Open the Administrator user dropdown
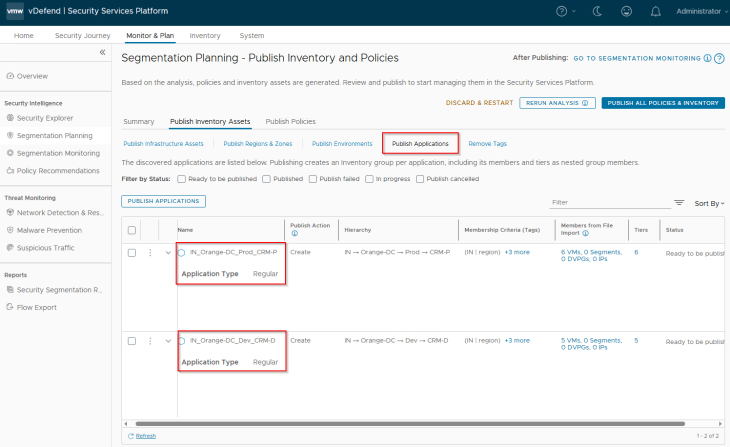Image resolution: width=730 pixels, height=447 pixels. click(698, 11)
